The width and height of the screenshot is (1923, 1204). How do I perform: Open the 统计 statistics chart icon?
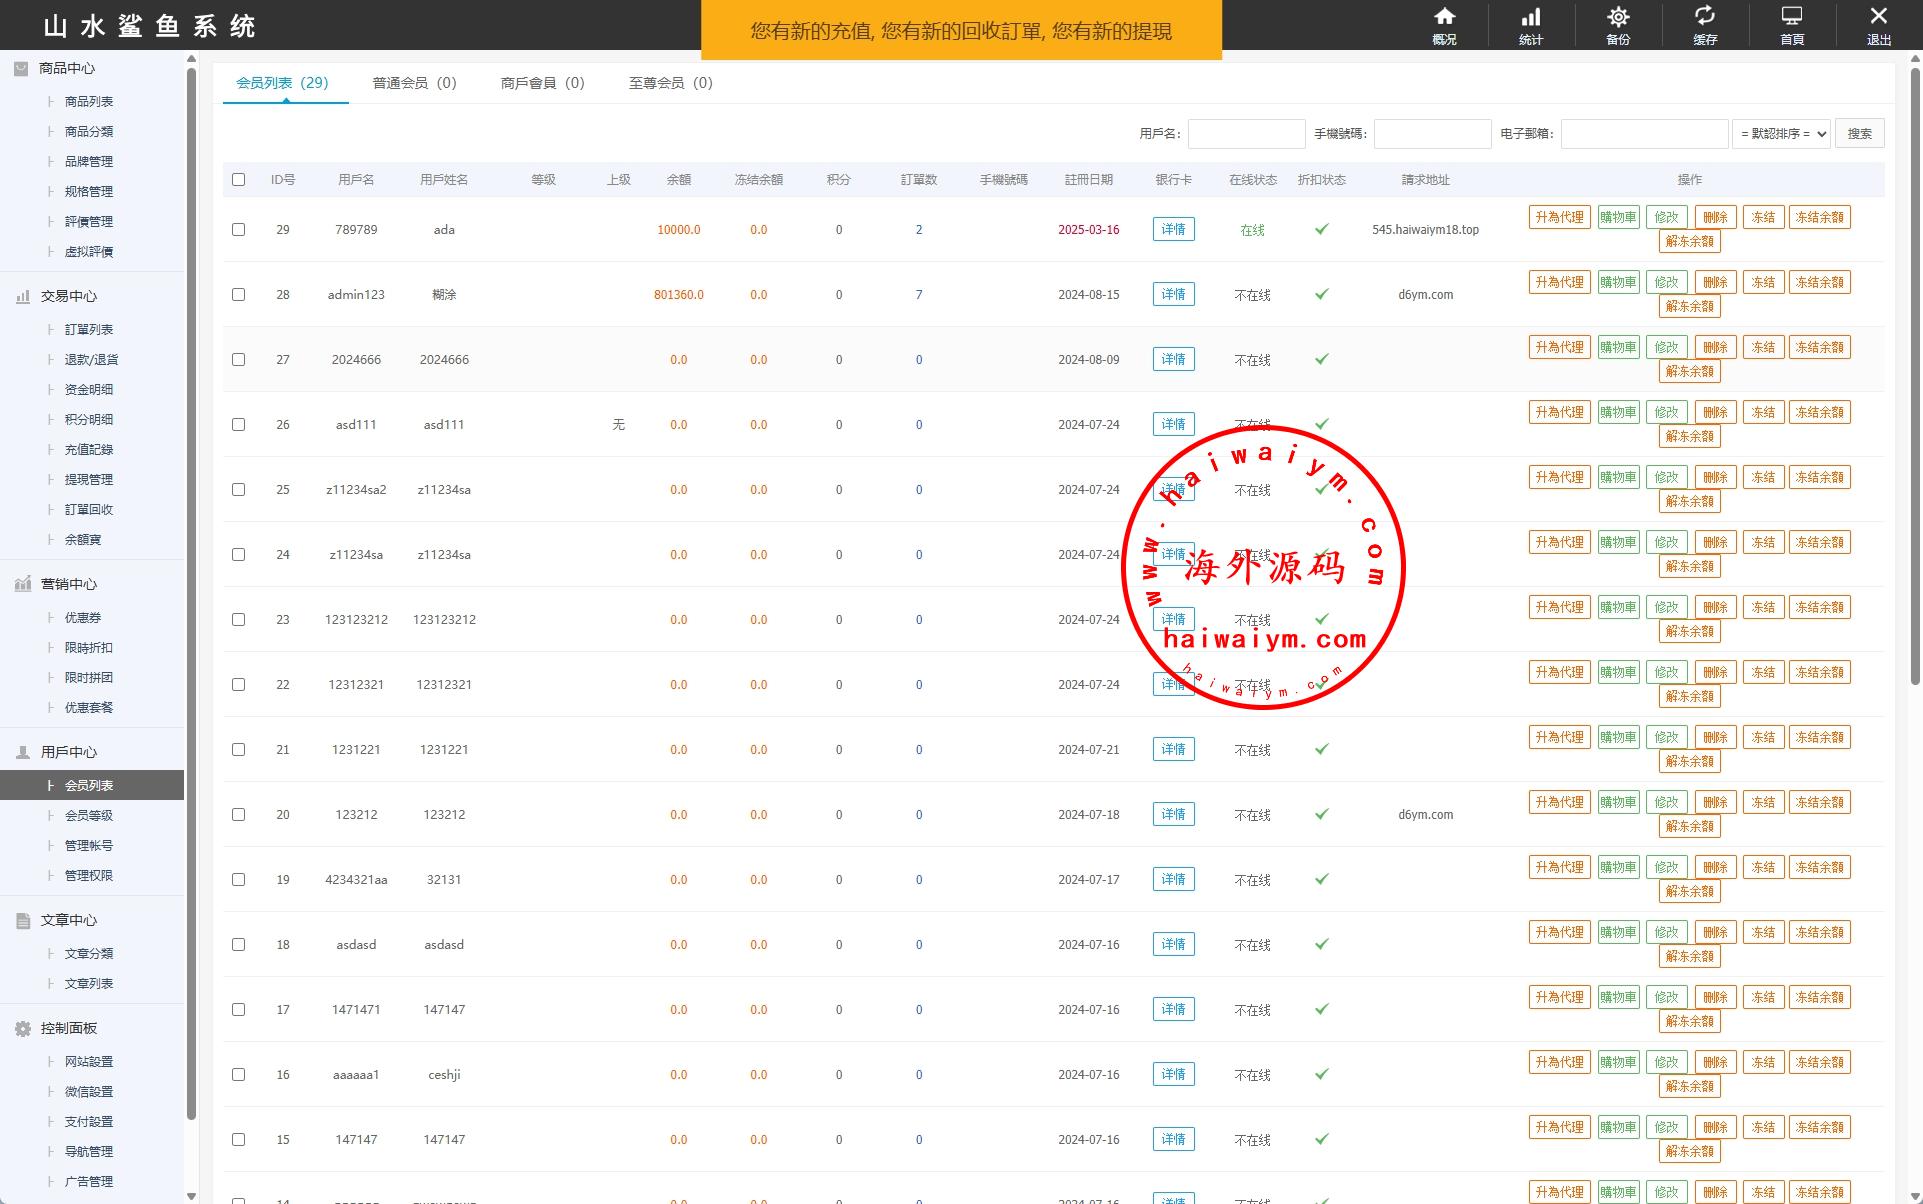pos(1531,18)
